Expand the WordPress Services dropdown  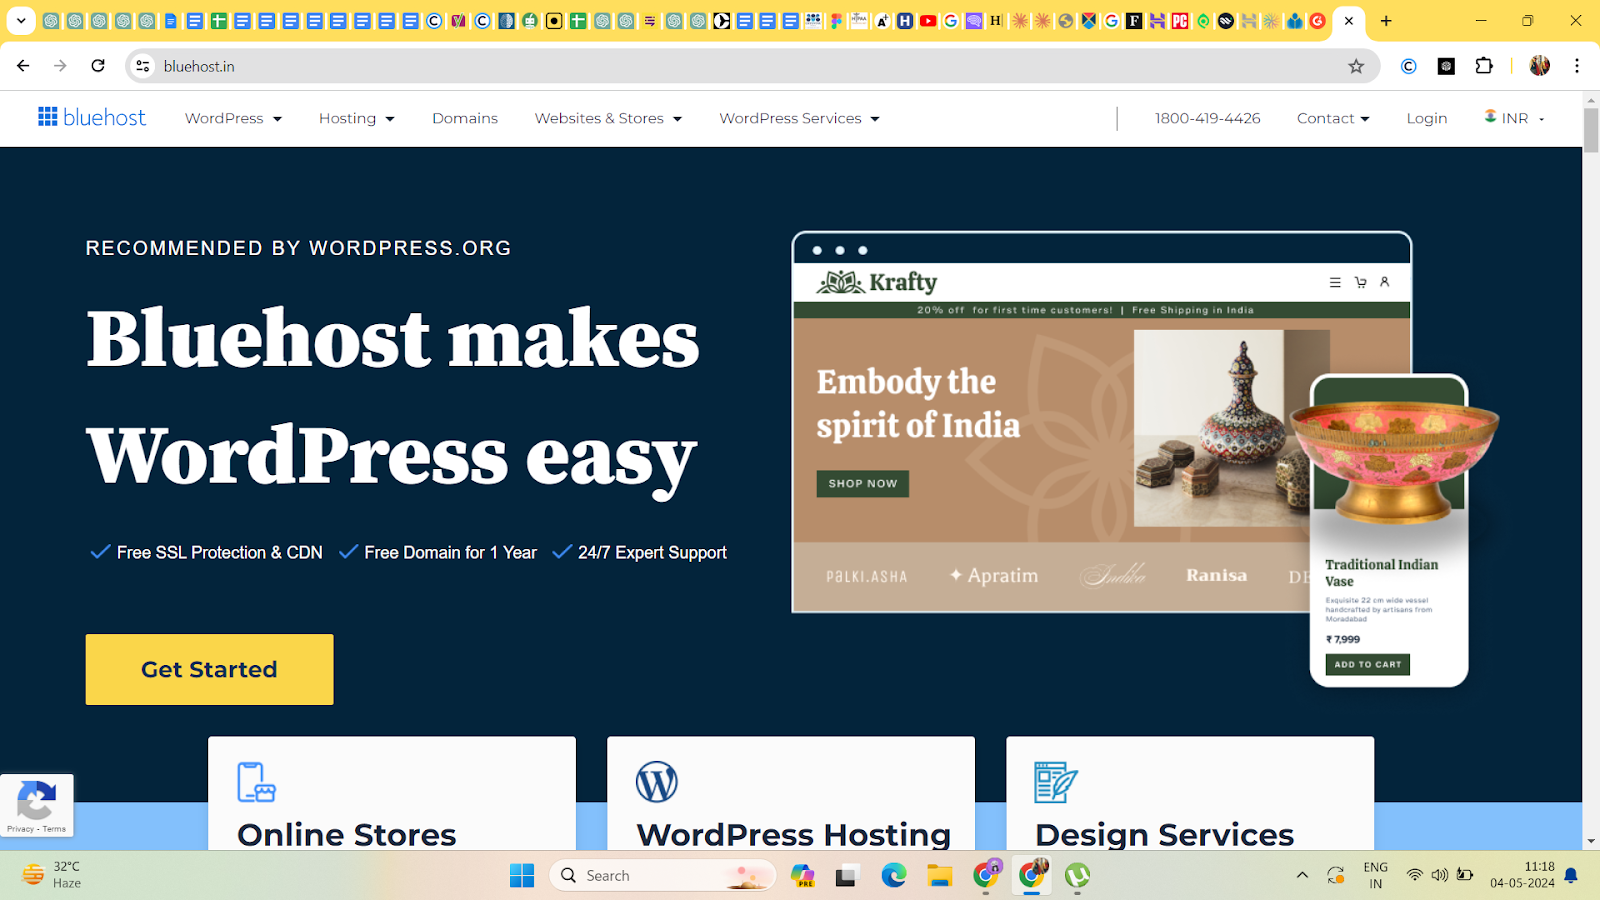[799, 118]
